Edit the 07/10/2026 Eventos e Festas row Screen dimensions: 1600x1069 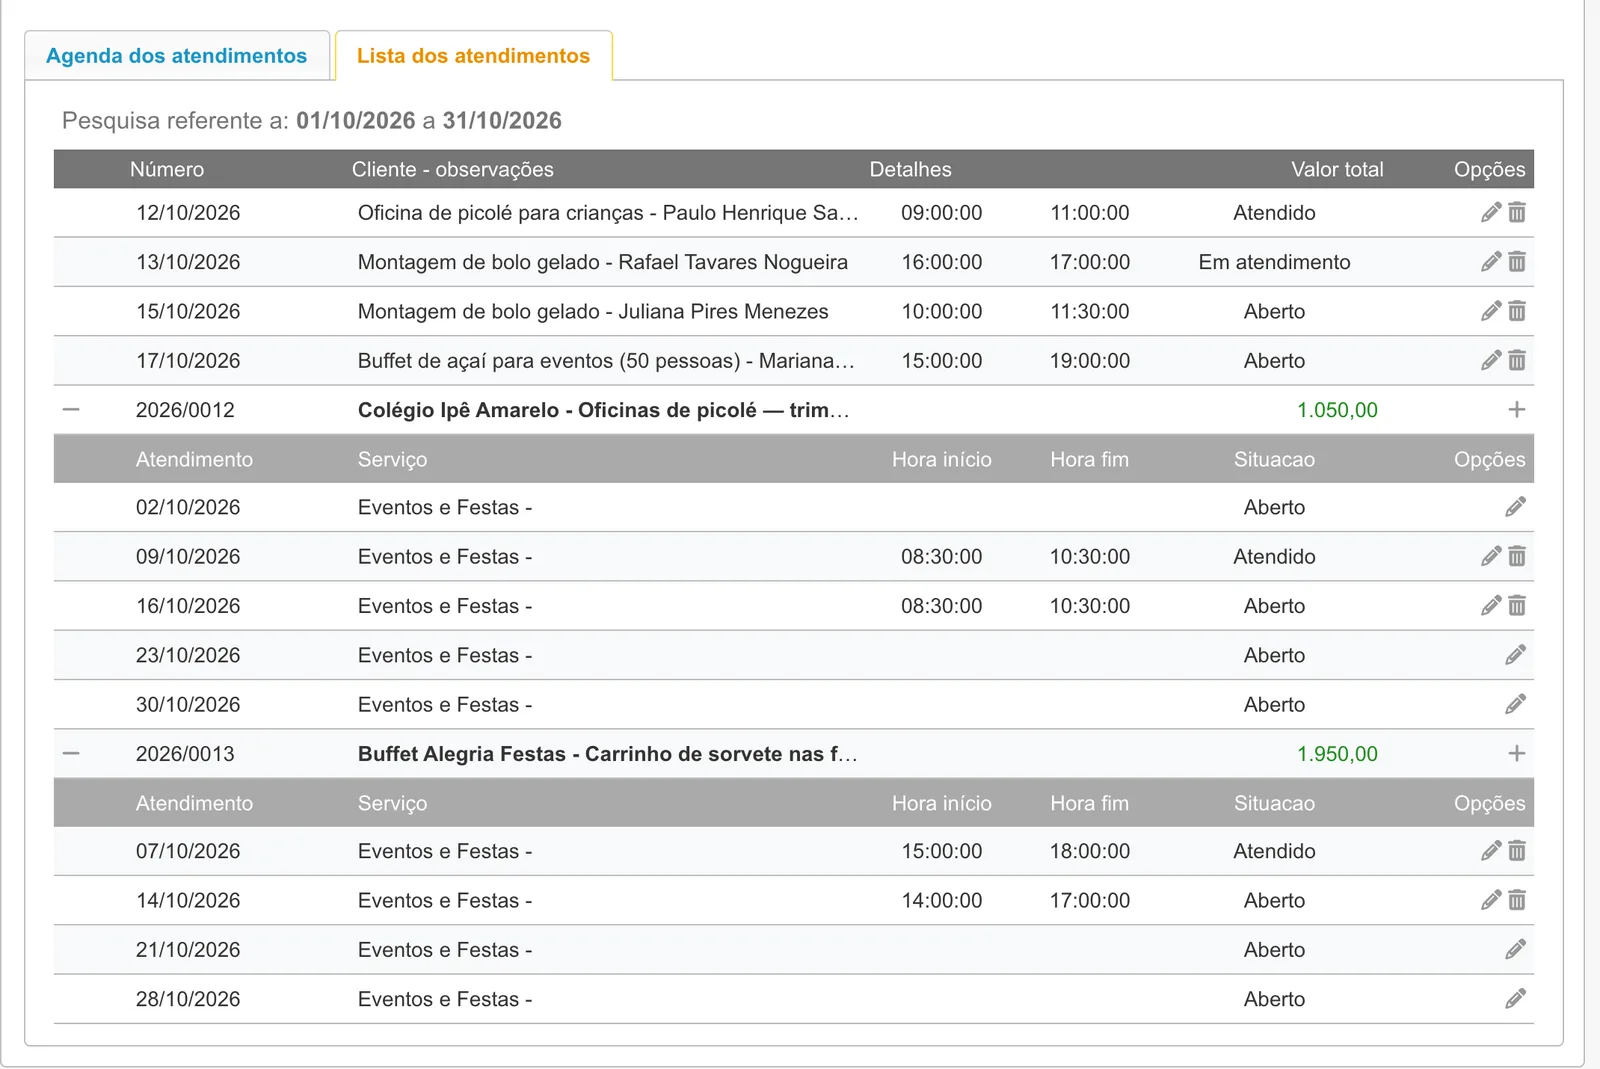[x=1491, y=851]
